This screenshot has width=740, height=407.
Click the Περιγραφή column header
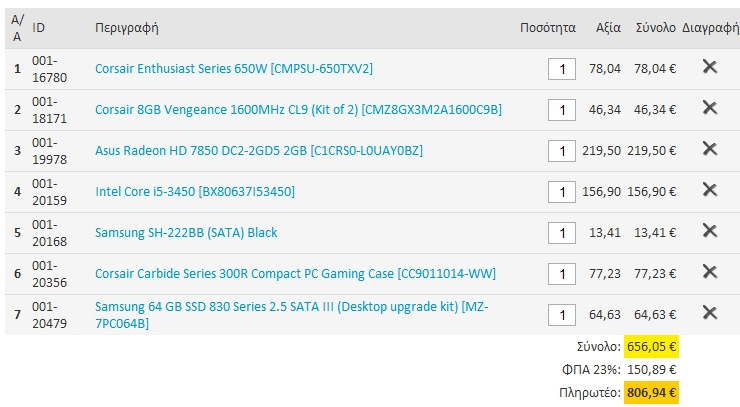click(x=126, y=28)
